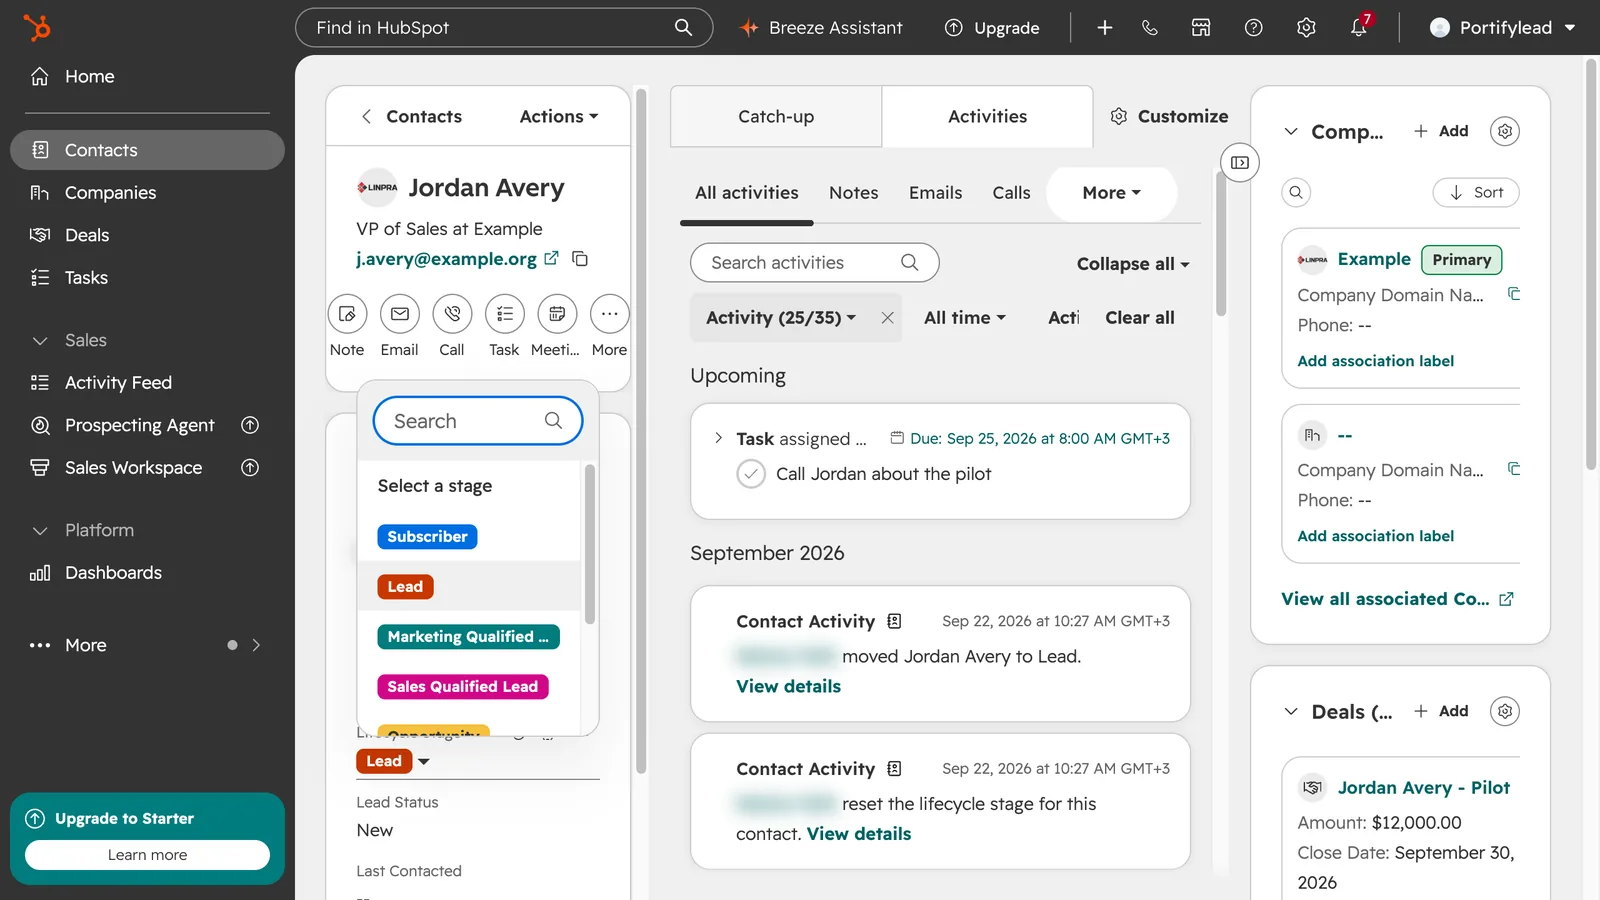Select the Notes tab
Screen dimensions: 1600x900
tap(854, 193)
